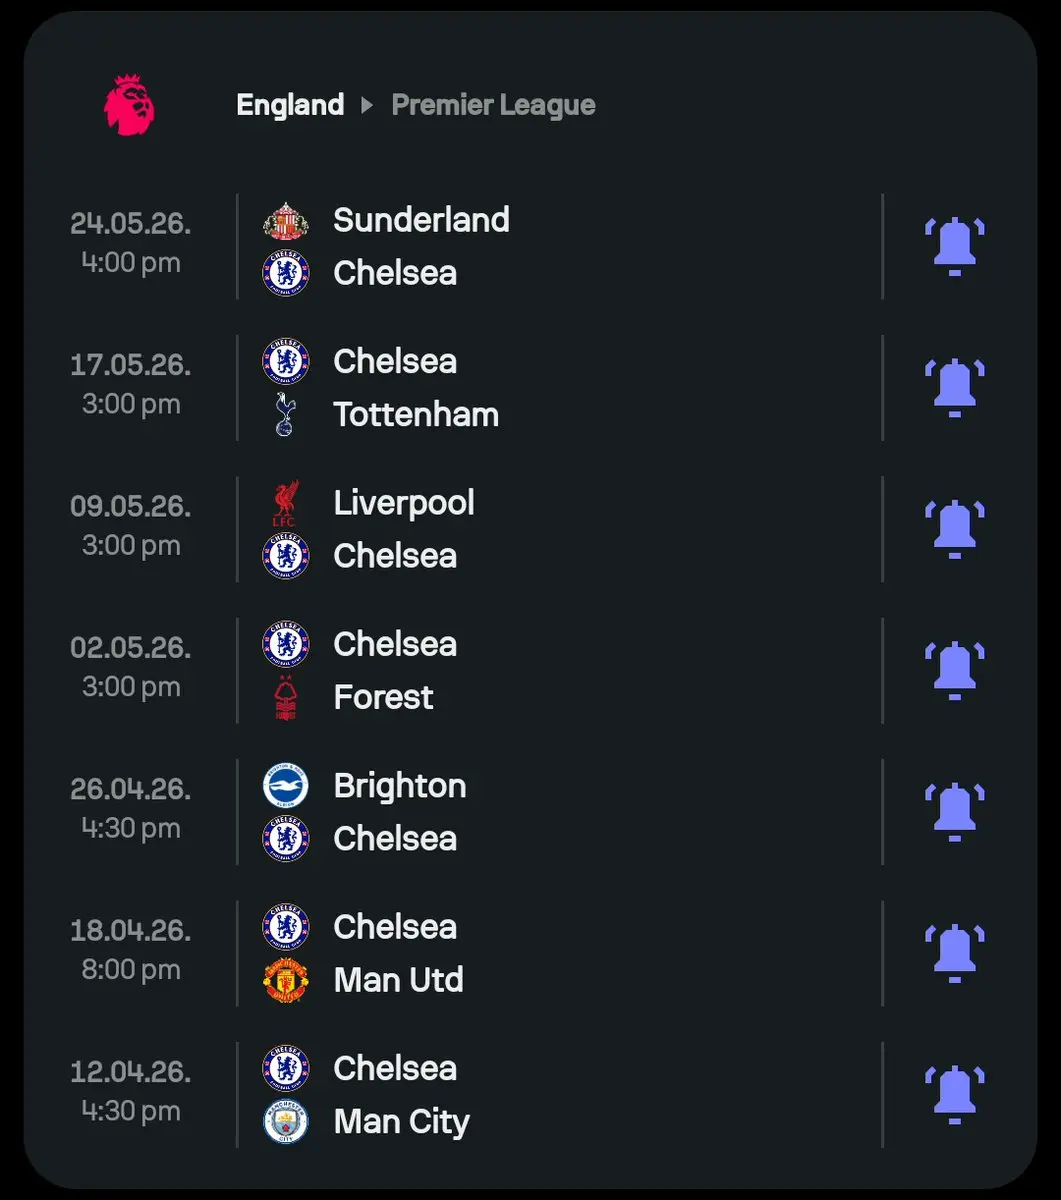Image resolution: width=1061 pixels, height=1200 pixels.
Task: Toggle alert bell for Chelsea vs Man City
Action: point(954,1094)
